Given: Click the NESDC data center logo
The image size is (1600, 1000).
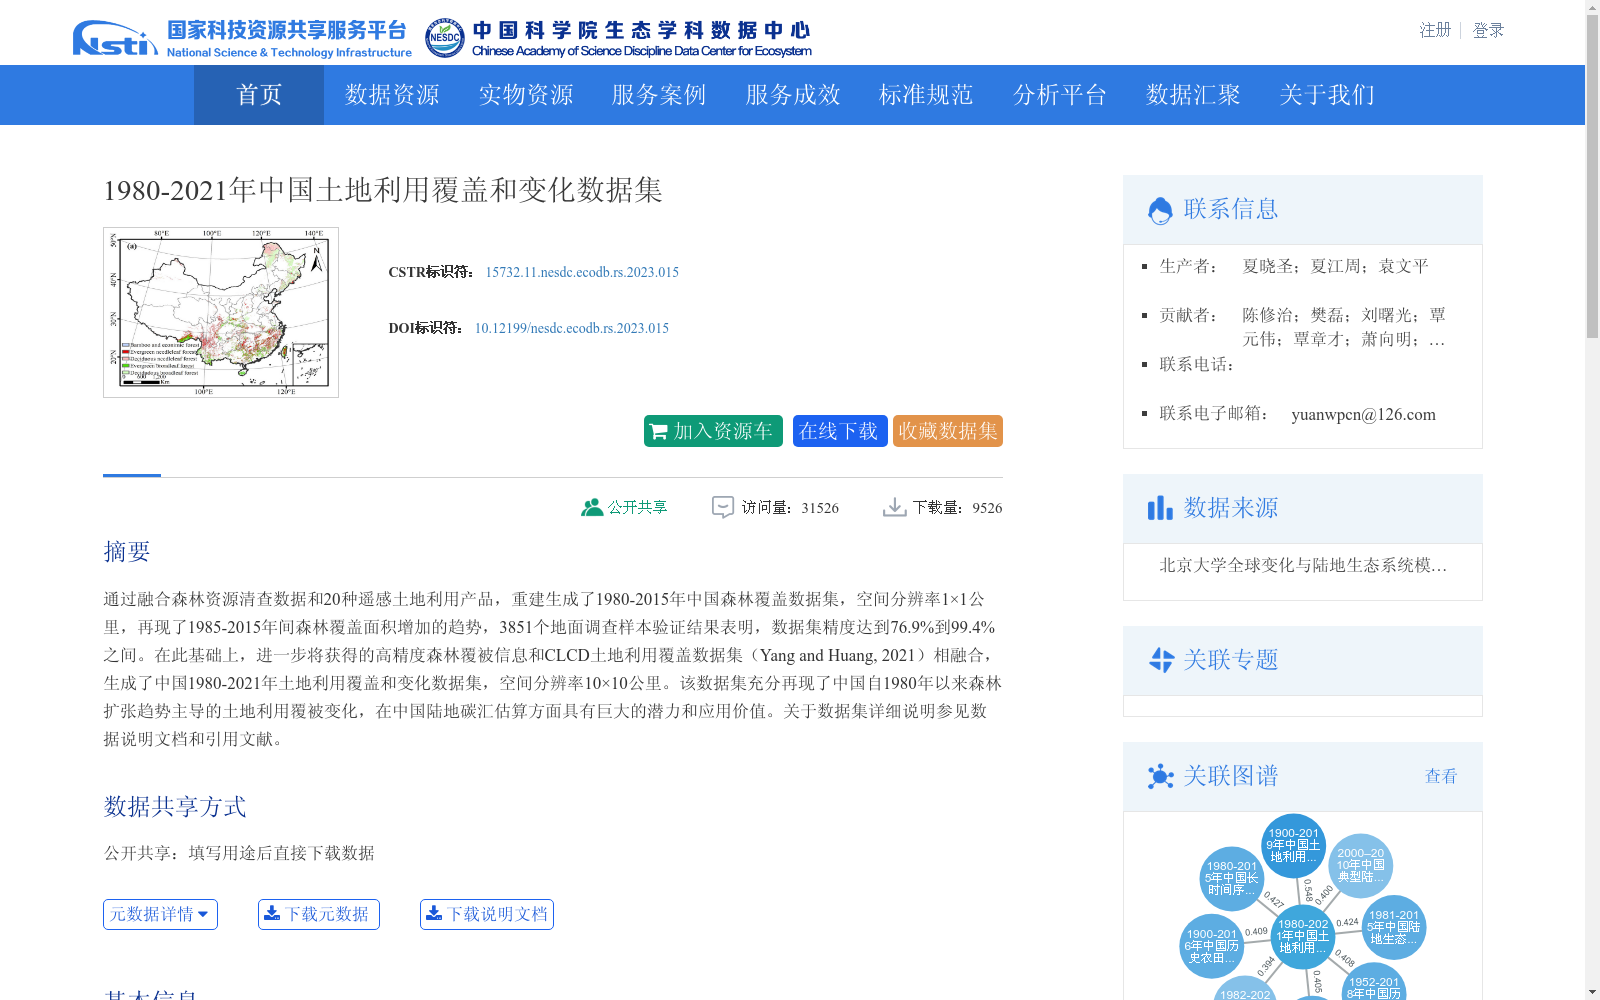Looking at the screenshot, I should (x=618, y=38).
